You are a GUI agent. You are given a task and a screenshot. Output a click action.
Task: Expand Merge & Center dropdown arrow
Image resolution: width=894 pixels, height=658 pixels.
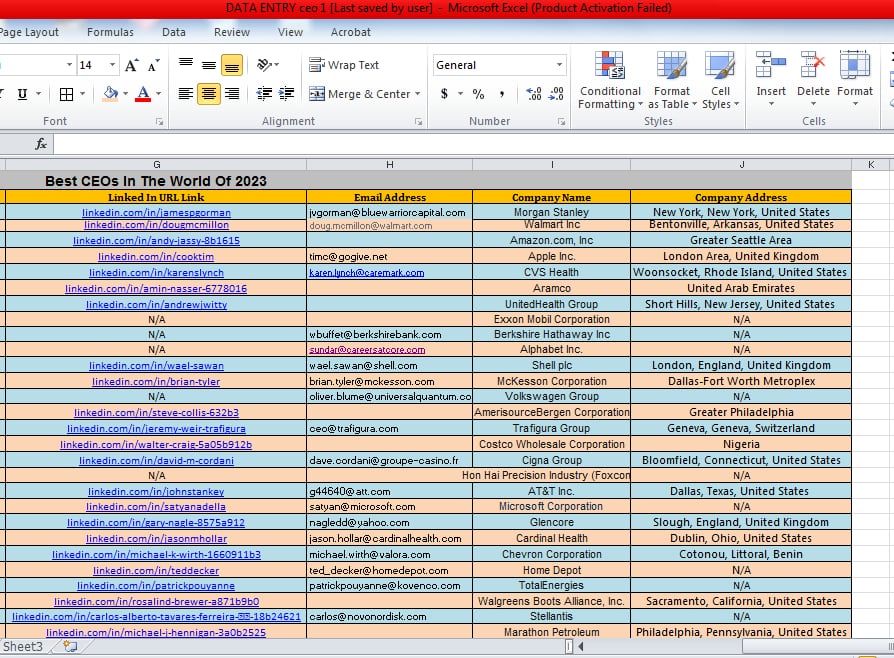click(x=420, y=94)
